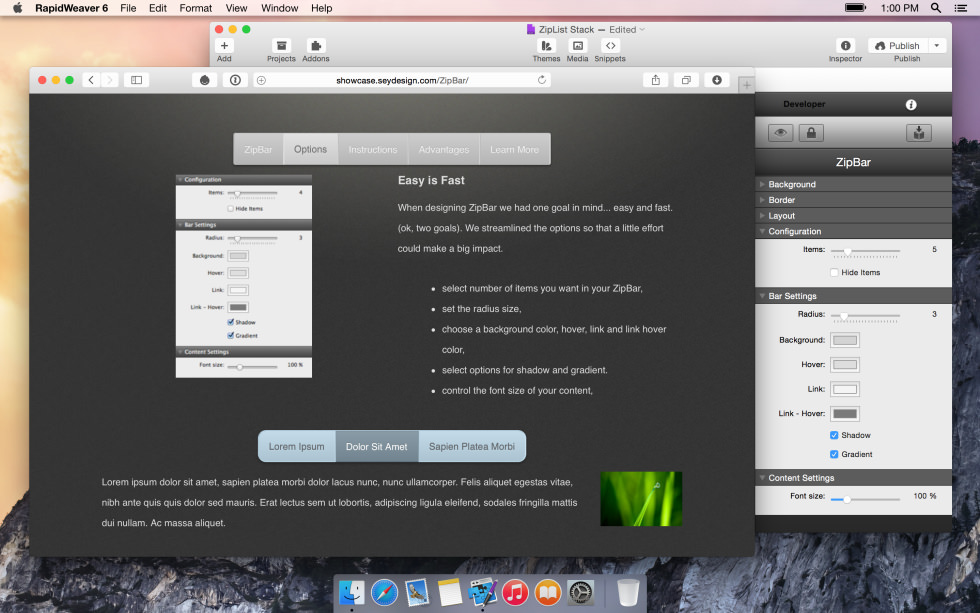Open a new Safari tab with plus
The width and height of the screenshot is (980, 613).
pos(746,85)
